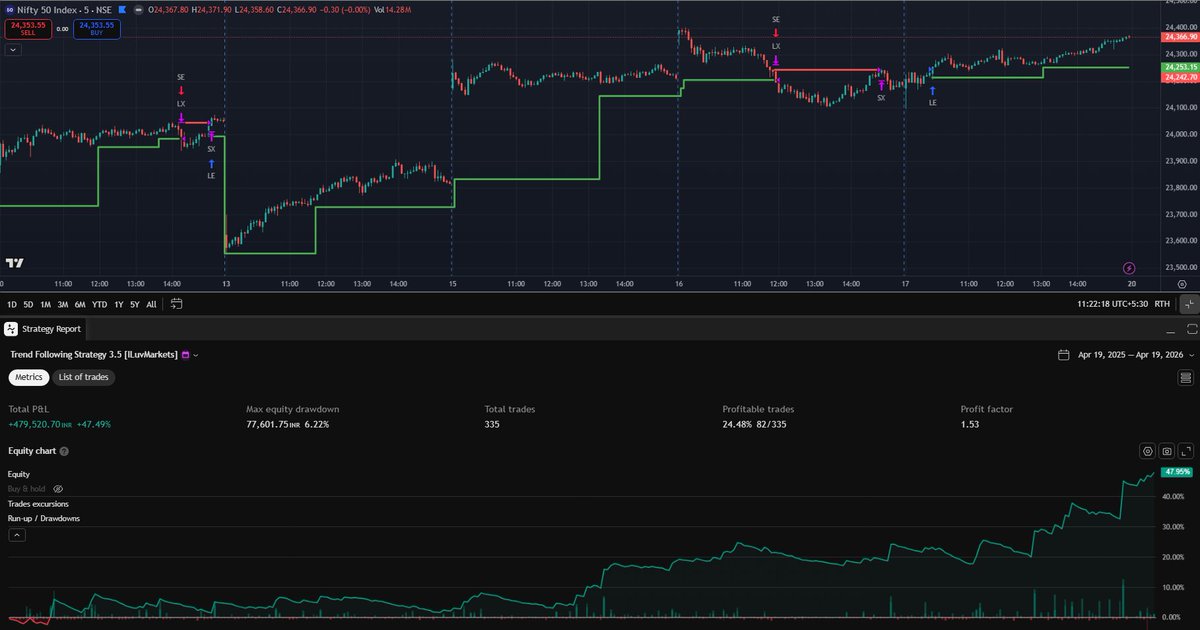Expand equity chart to fullscreen
This screenshot has height=630, width=1200.
pos(1186,452)
